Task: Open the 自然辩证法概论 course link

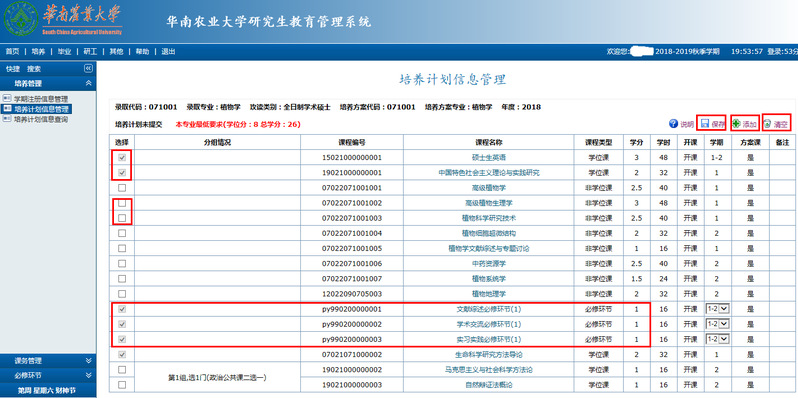Action: [489, 385]
